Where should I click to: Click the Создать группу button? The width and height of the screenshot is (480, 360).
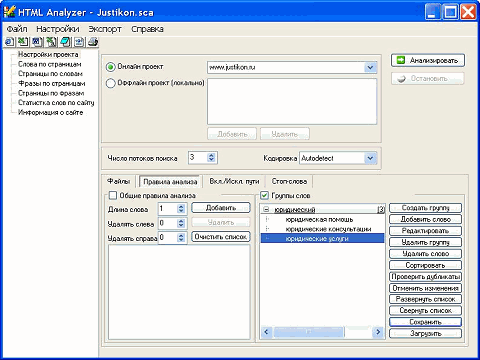(426, 208)
